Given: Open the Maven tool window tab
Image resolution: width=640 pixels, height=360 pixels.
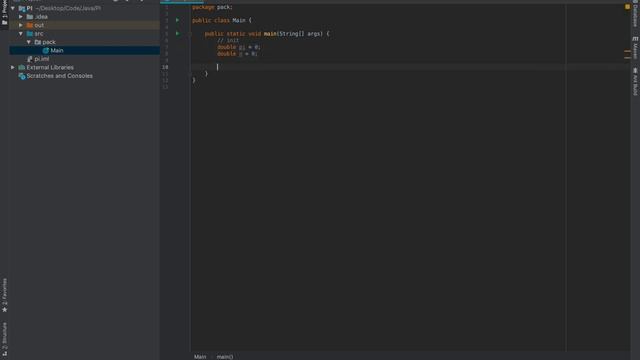Looking at the screenshot, I should (635, 47).
